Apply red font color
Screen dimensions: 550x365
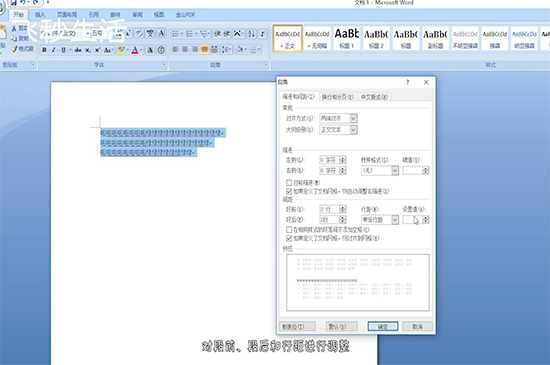pos(135,50)
